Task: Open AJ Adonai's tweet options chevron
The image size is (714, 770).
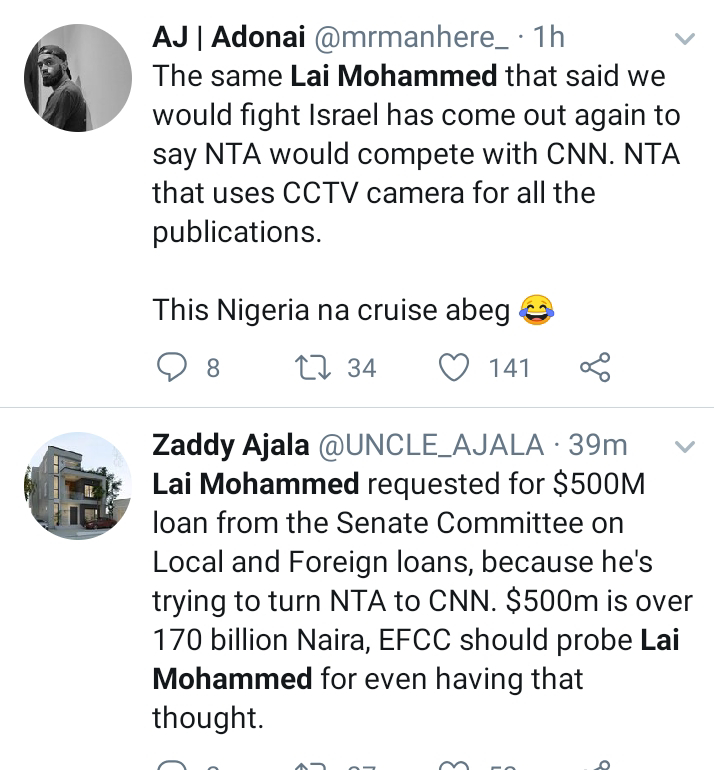Action: point(685,40)
